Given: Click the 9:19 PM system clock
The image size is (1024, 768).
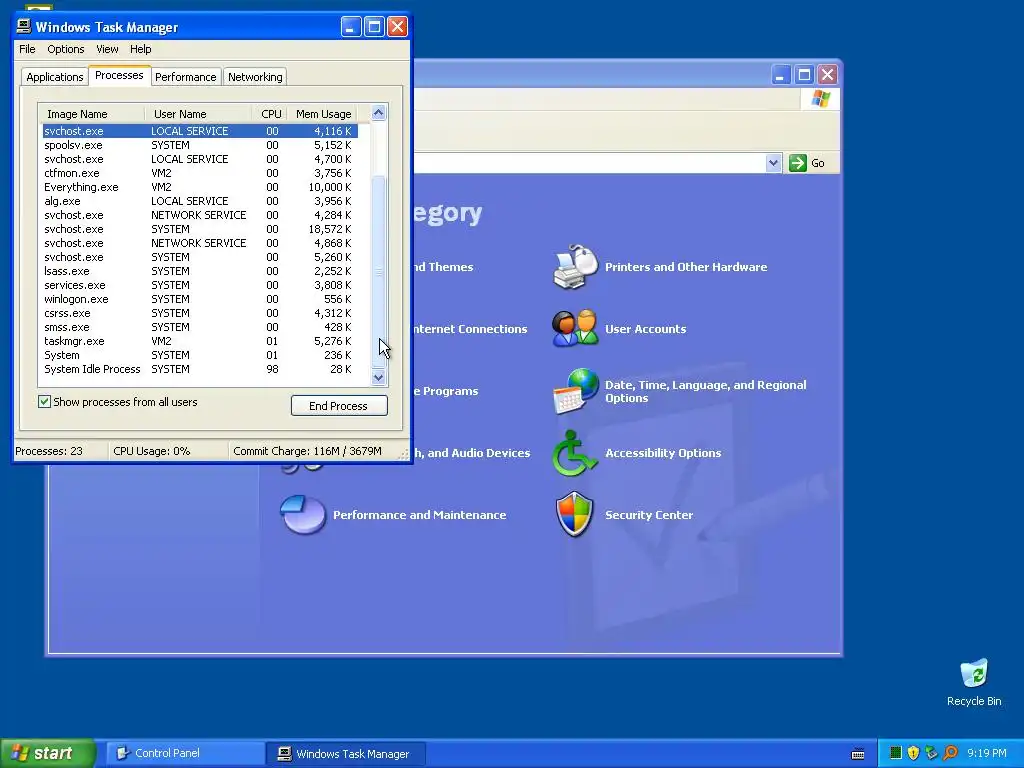Looking at the screenshot, I should tap(986, 753).
